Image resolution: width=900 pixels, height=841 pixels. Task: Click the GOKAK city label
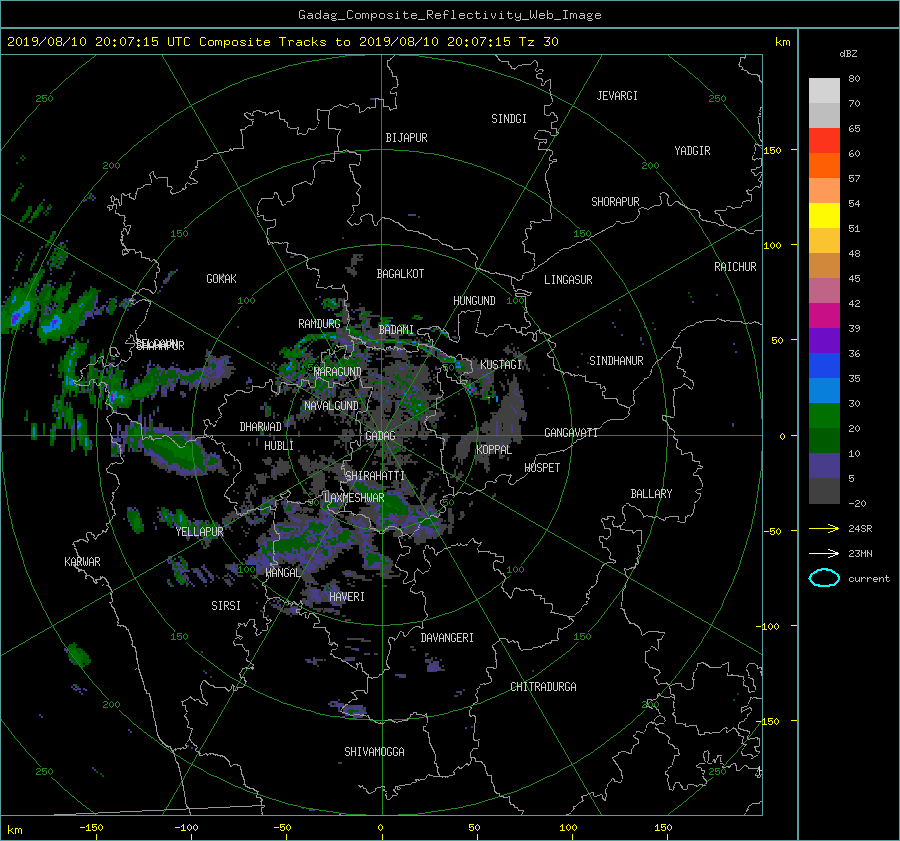click(x=221, y=278)
